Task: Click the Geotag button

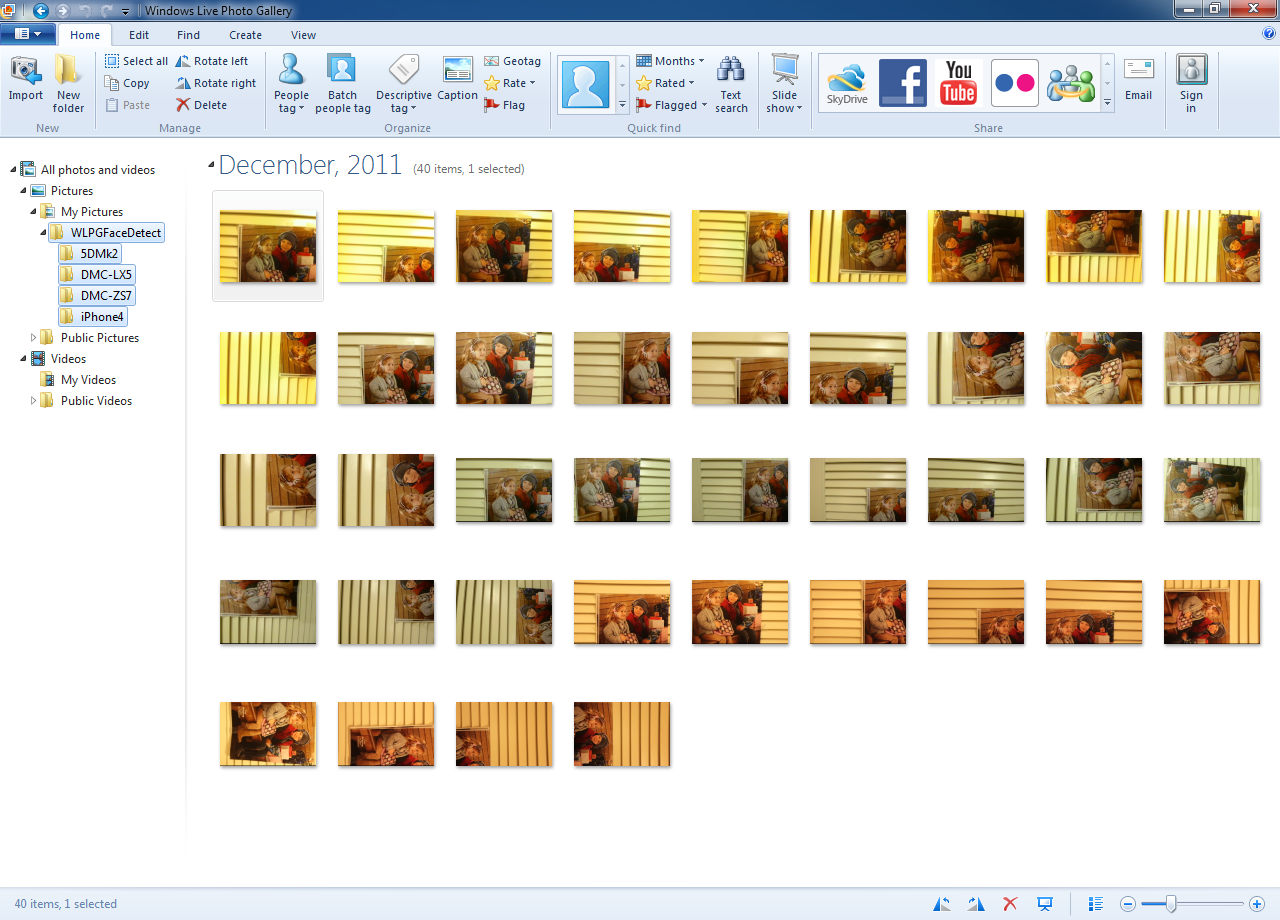Action: coord(512,61)
